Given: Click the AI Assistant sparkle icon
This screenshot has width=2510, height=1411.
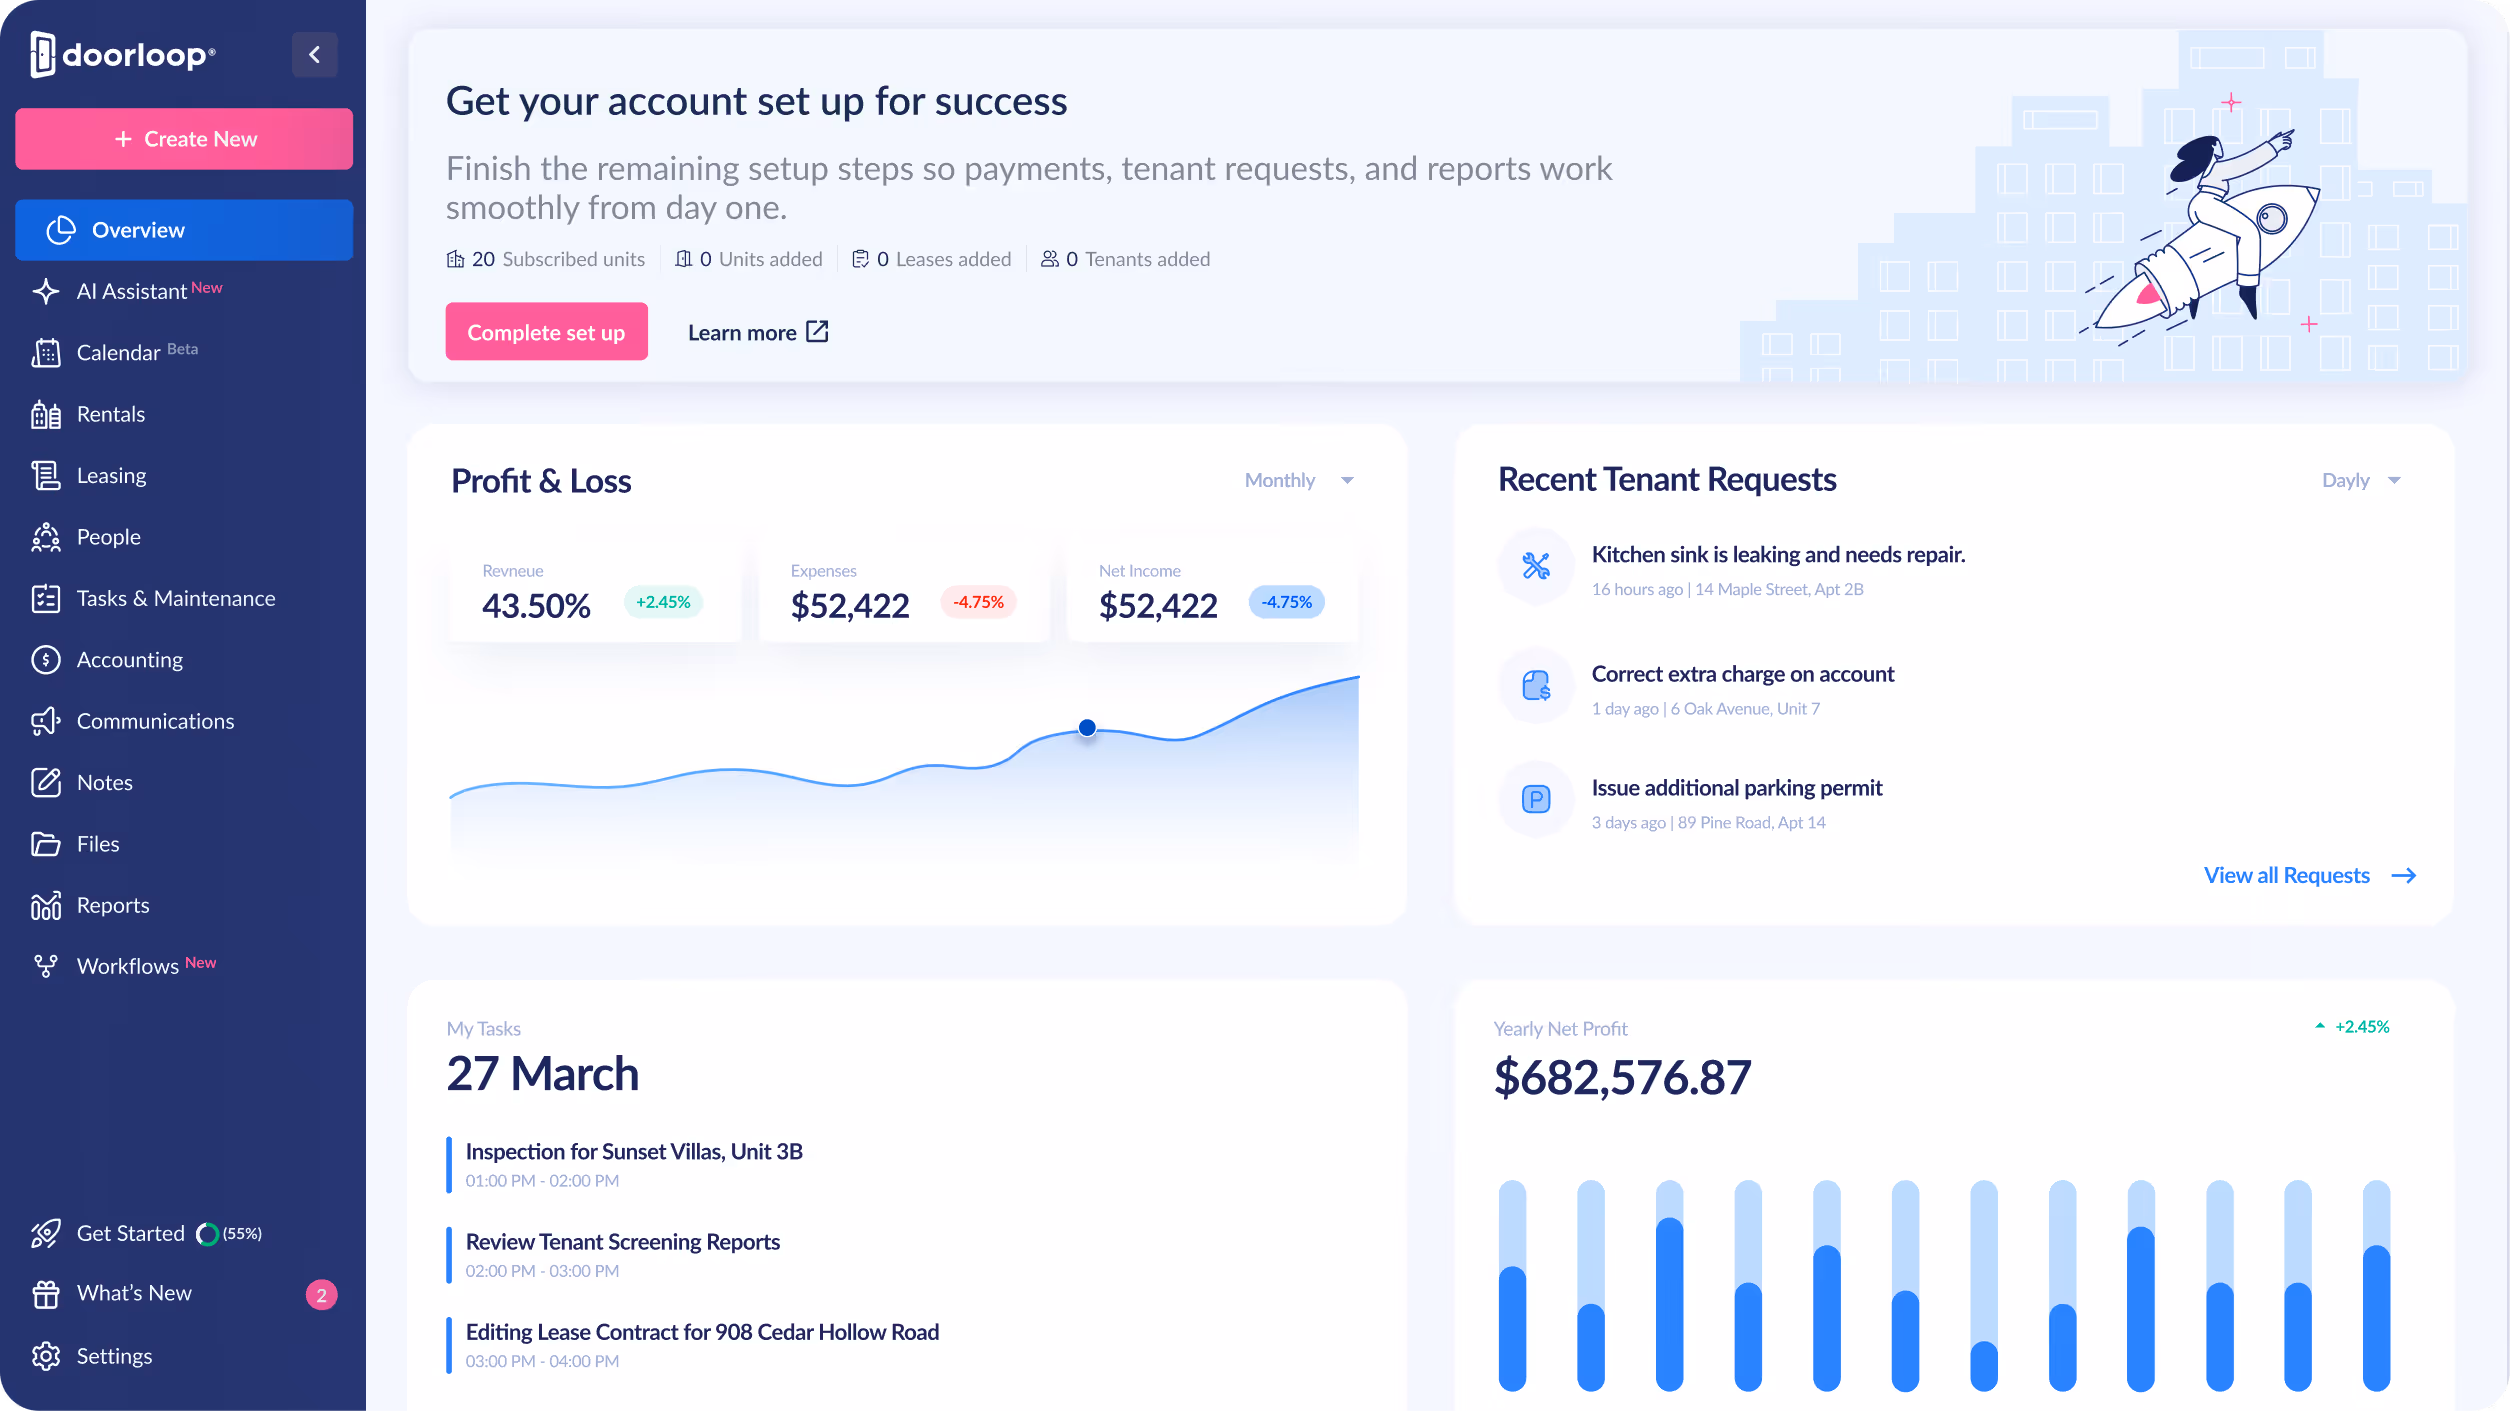Looking at the screenshot, I should (x=46, y=291).
